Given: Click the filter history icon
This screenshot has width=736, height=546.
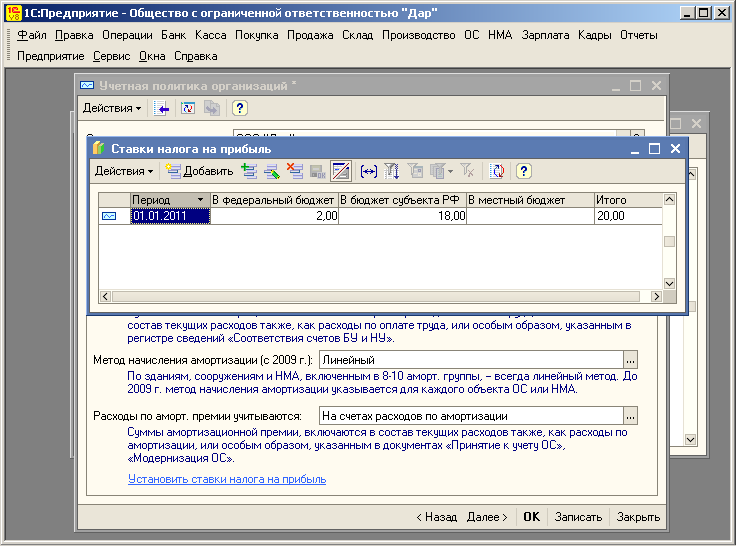Looking at the screenshot, I should pyautogui.click(x=437, y=171).
